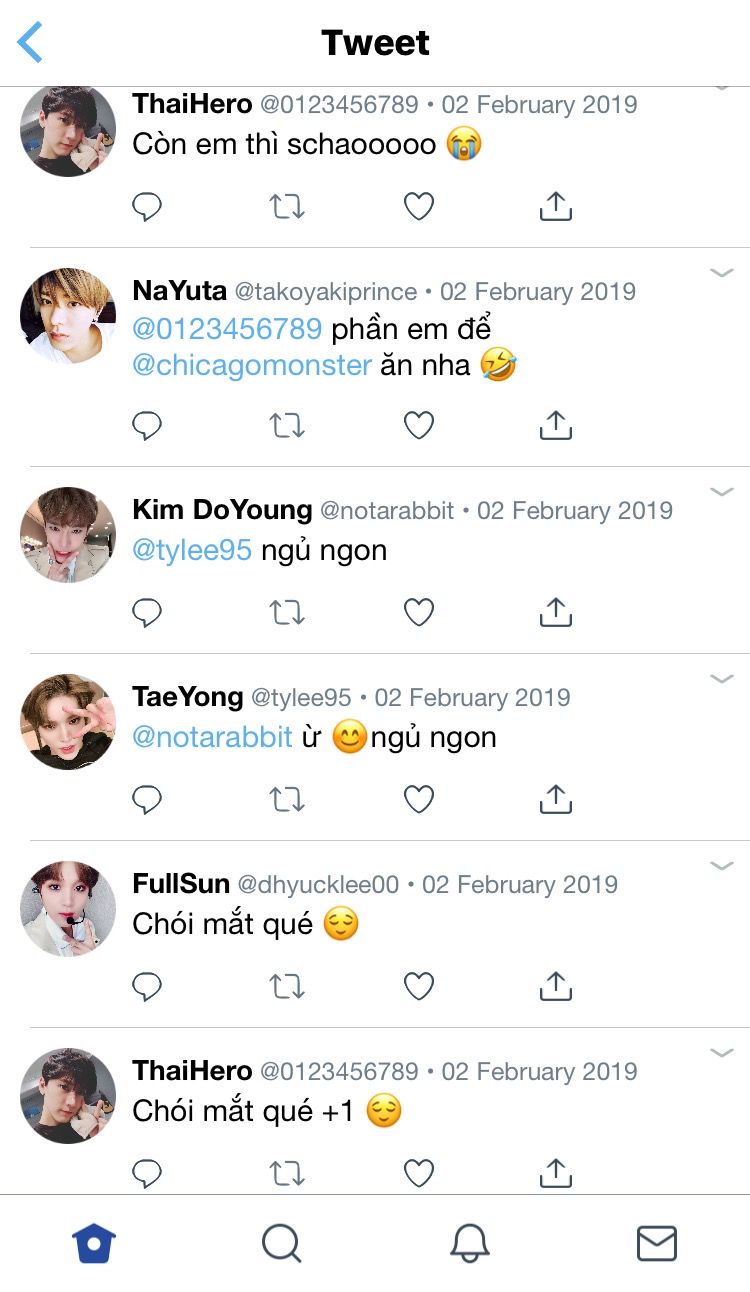750x1292 pixels.
Task: Expand the chevron menu on Kim DoYoung's tweet
Action: 722,492
